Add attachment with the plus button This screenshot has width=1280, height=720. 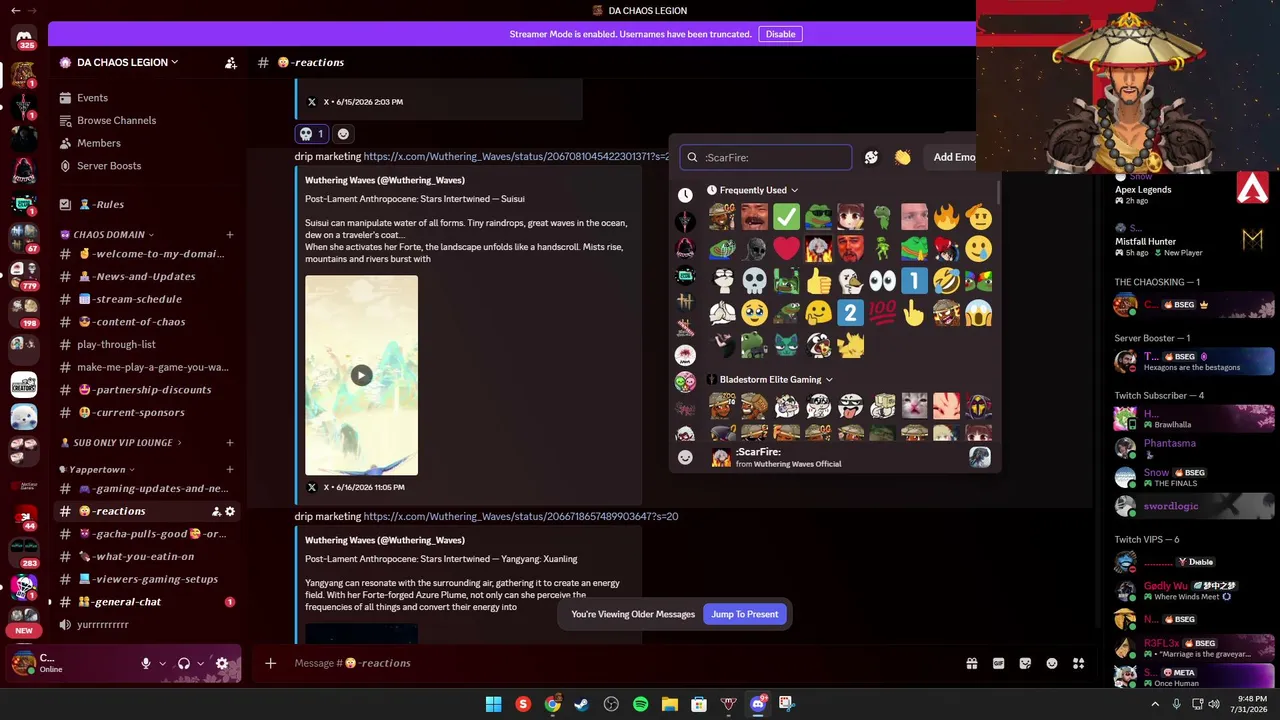point(270,663)
